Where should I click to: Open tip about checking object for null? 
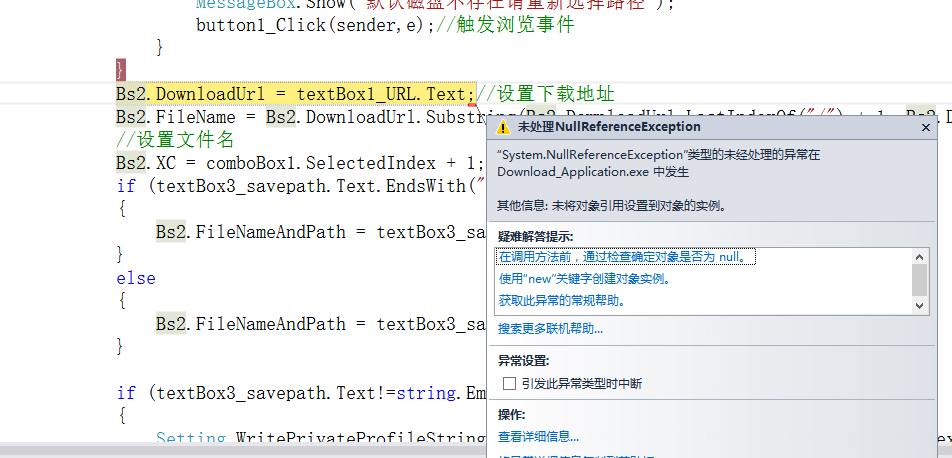click(626, 257)
